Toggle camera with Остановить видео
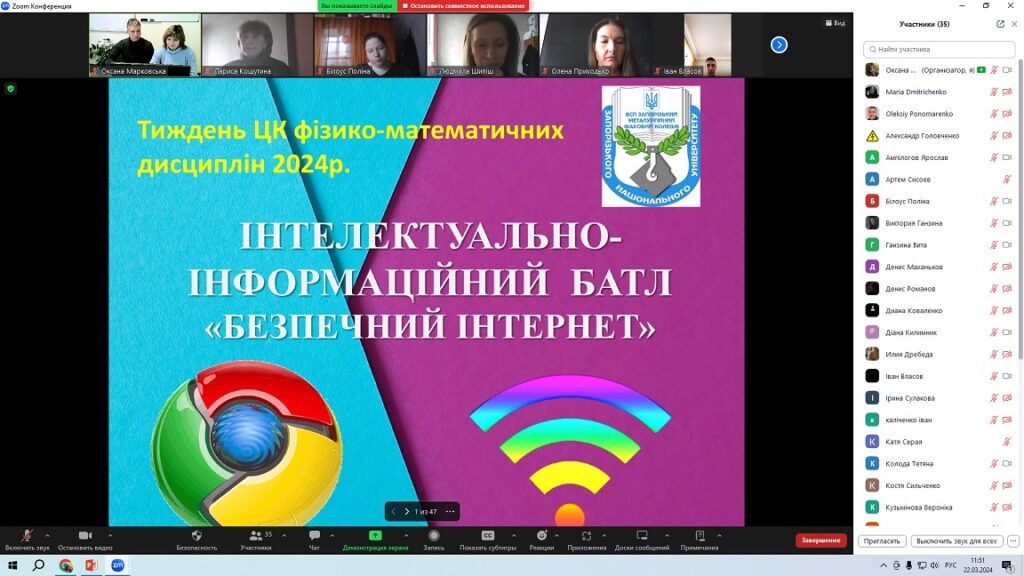This screenshot has height=576, width=1024. point(85,540)
